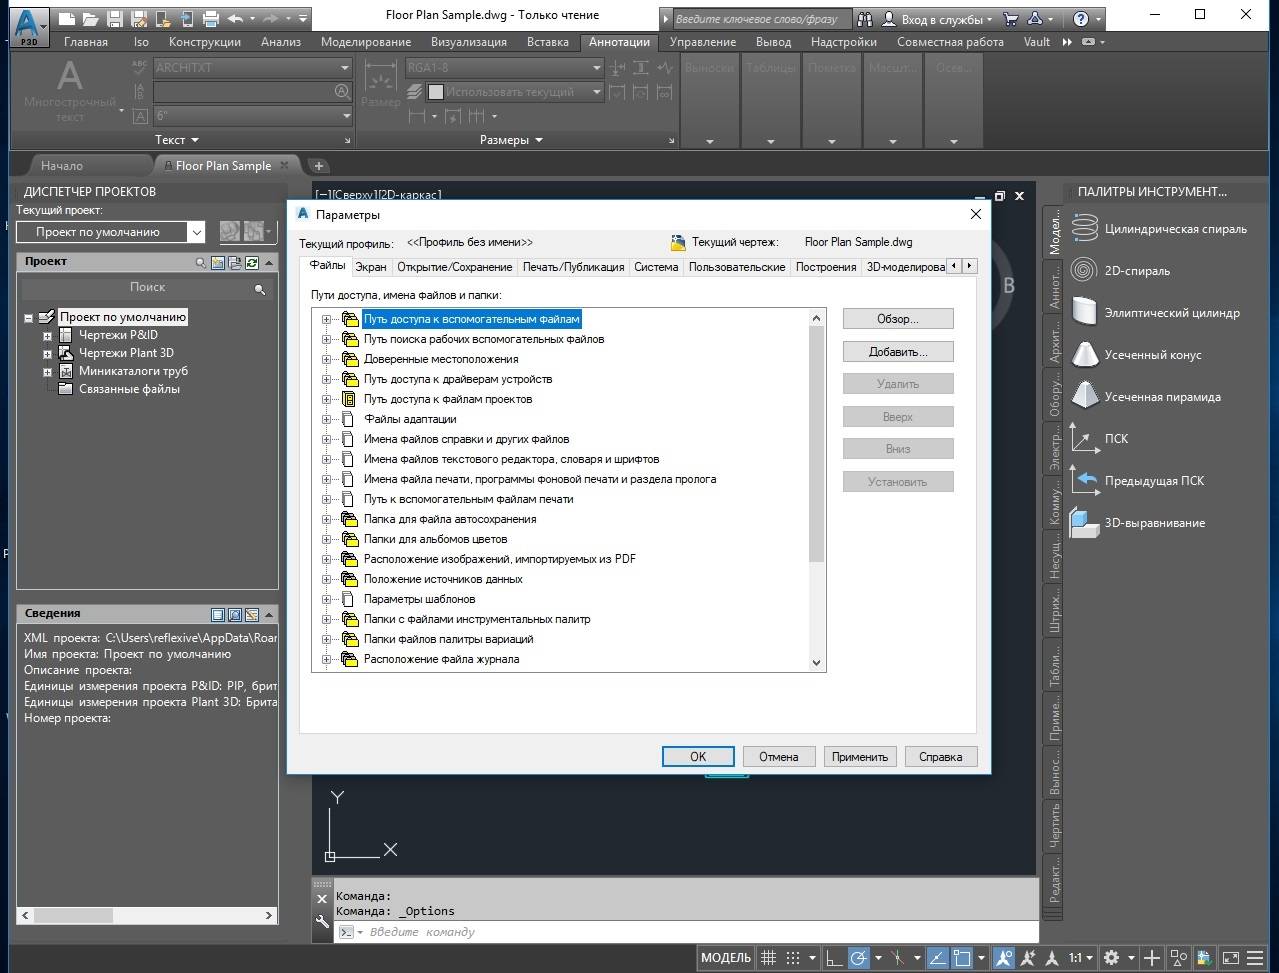Toggle snap mode in the status bar

coord(793,957)
